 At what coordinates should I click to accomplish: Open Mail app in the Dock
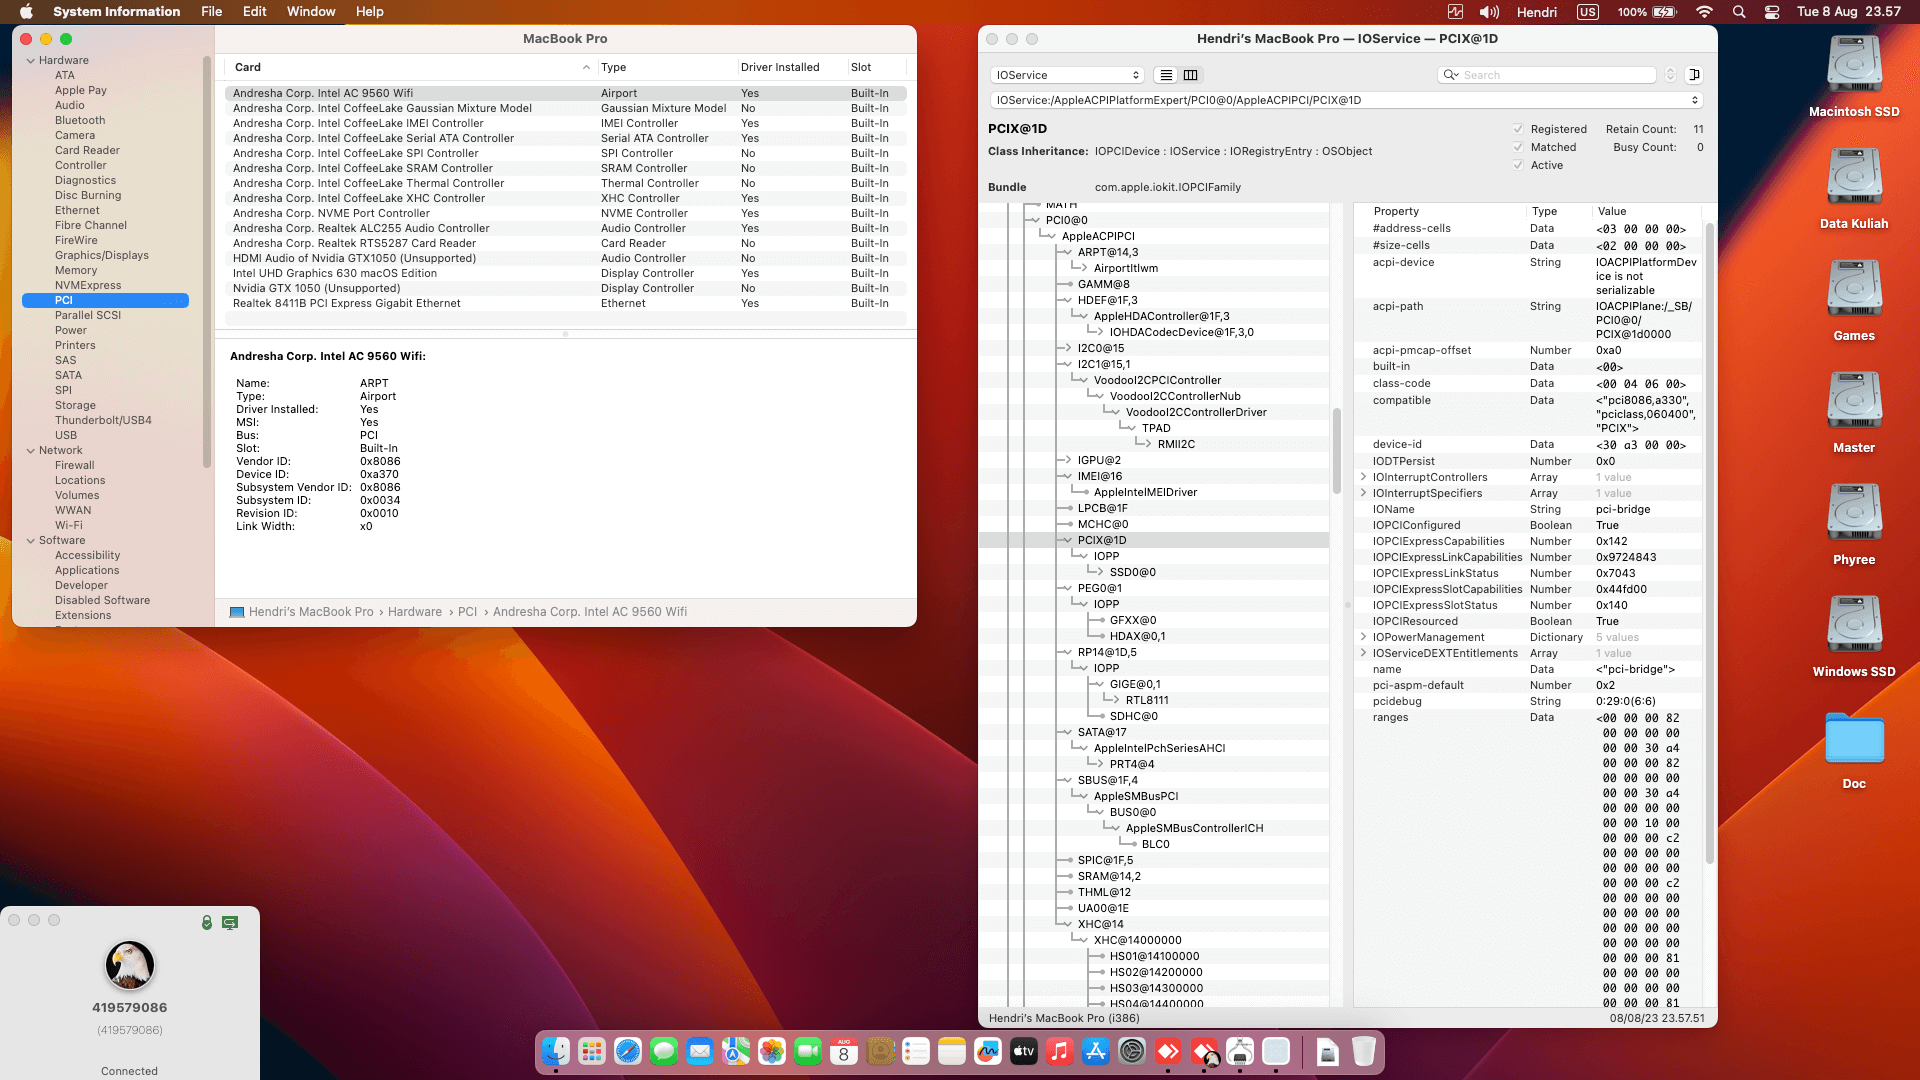tap(700, 1051)
